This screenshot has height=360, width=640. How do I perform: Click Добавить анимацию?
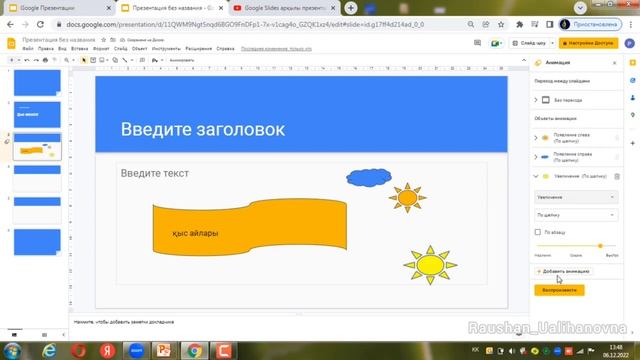pos(563,271)
